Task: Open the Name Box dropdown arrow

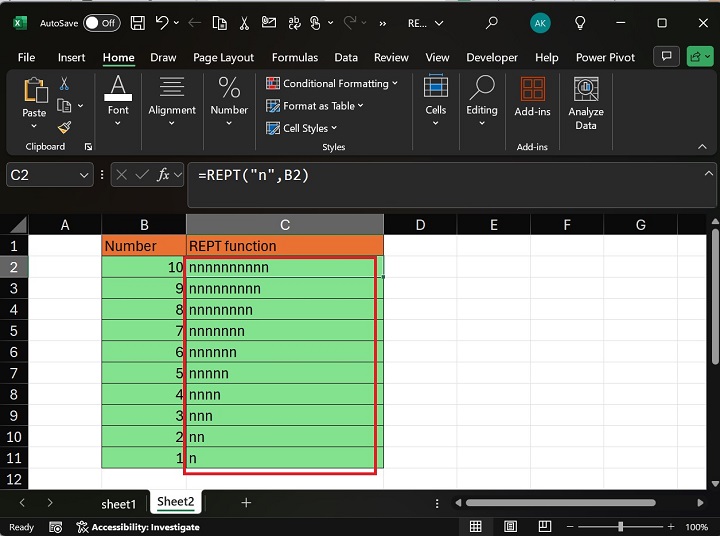Action: click(85, 175)
